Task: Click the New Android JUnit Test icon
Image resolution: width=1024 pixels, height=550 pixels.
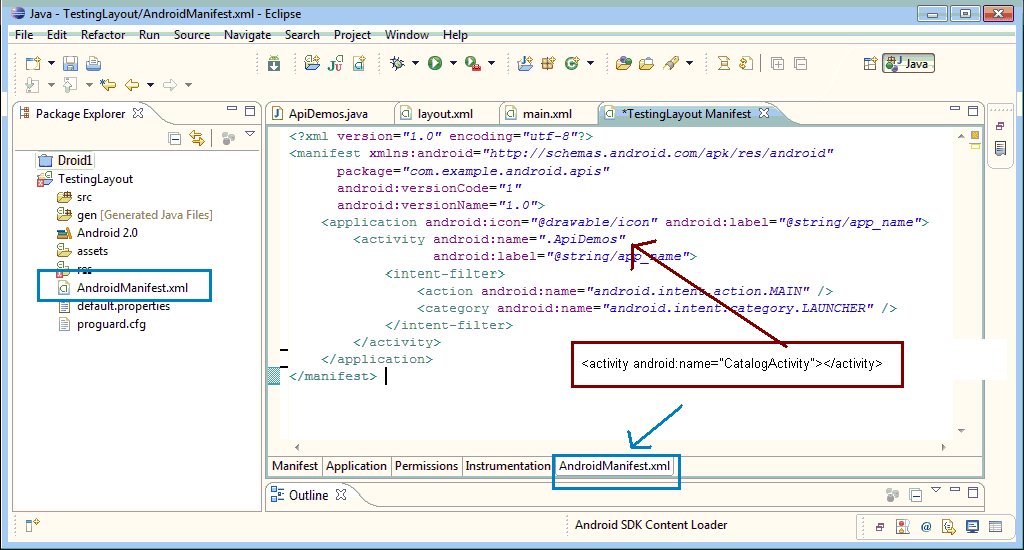Action: pos(336,63)
